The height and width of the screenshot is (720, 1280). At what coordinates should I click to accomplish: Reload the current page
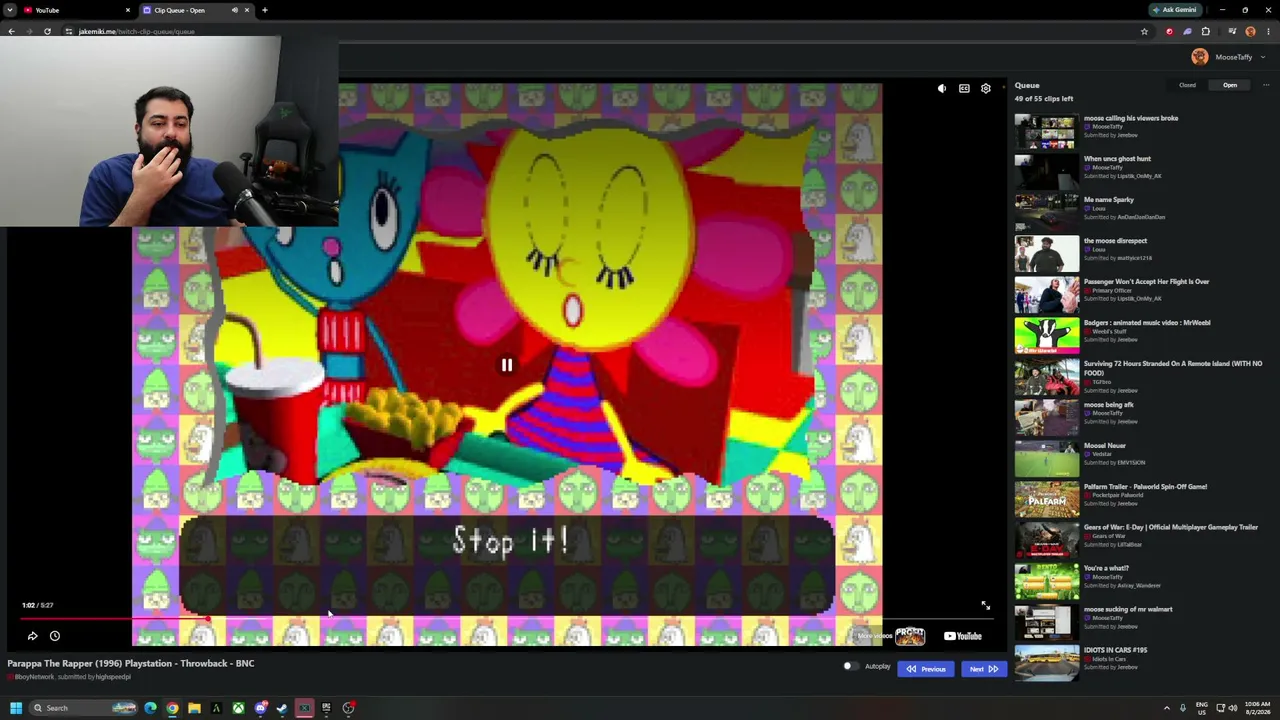tap(47, 32)
